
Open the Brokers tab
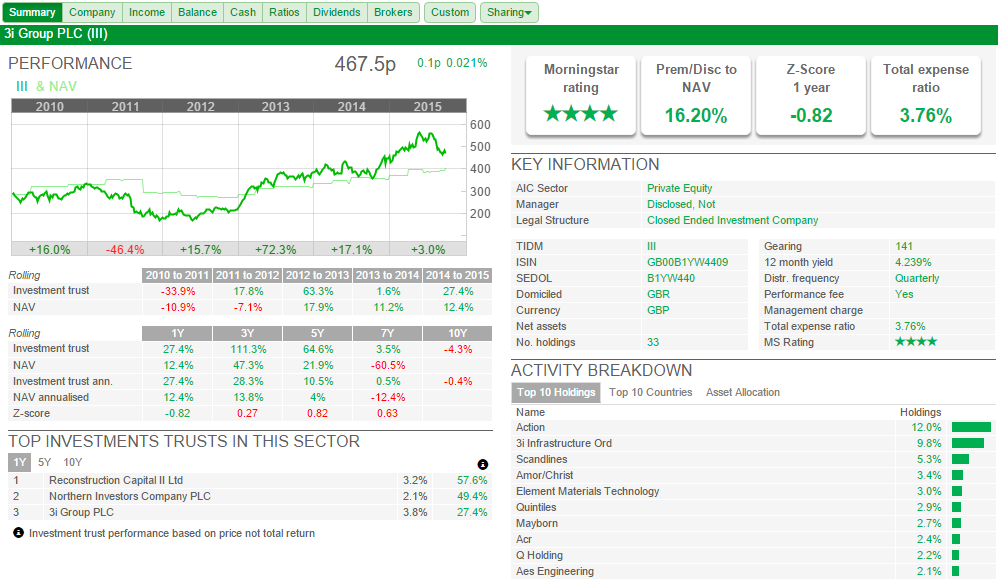point(393,12)
